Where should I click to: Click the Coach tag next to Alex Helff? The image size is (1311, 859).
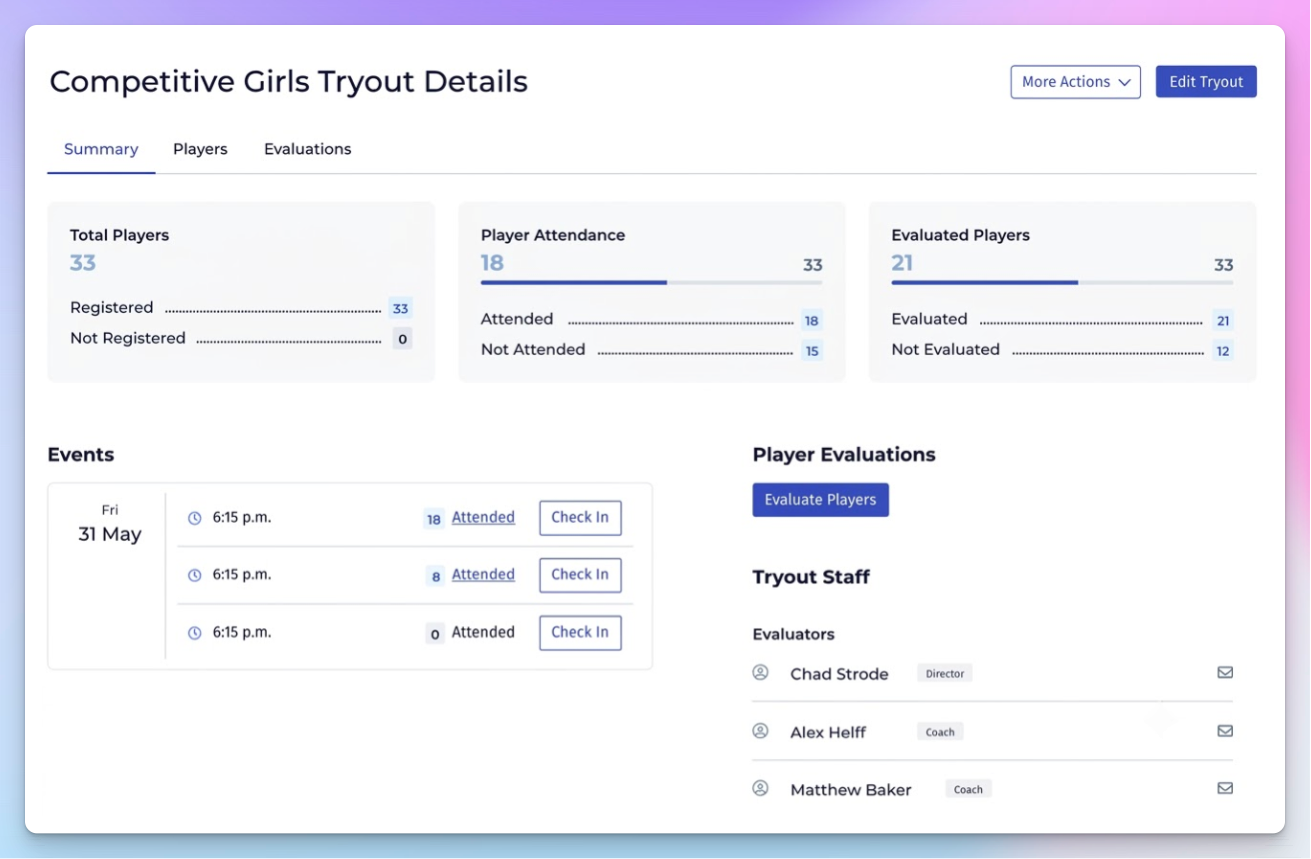click(940, 732)
